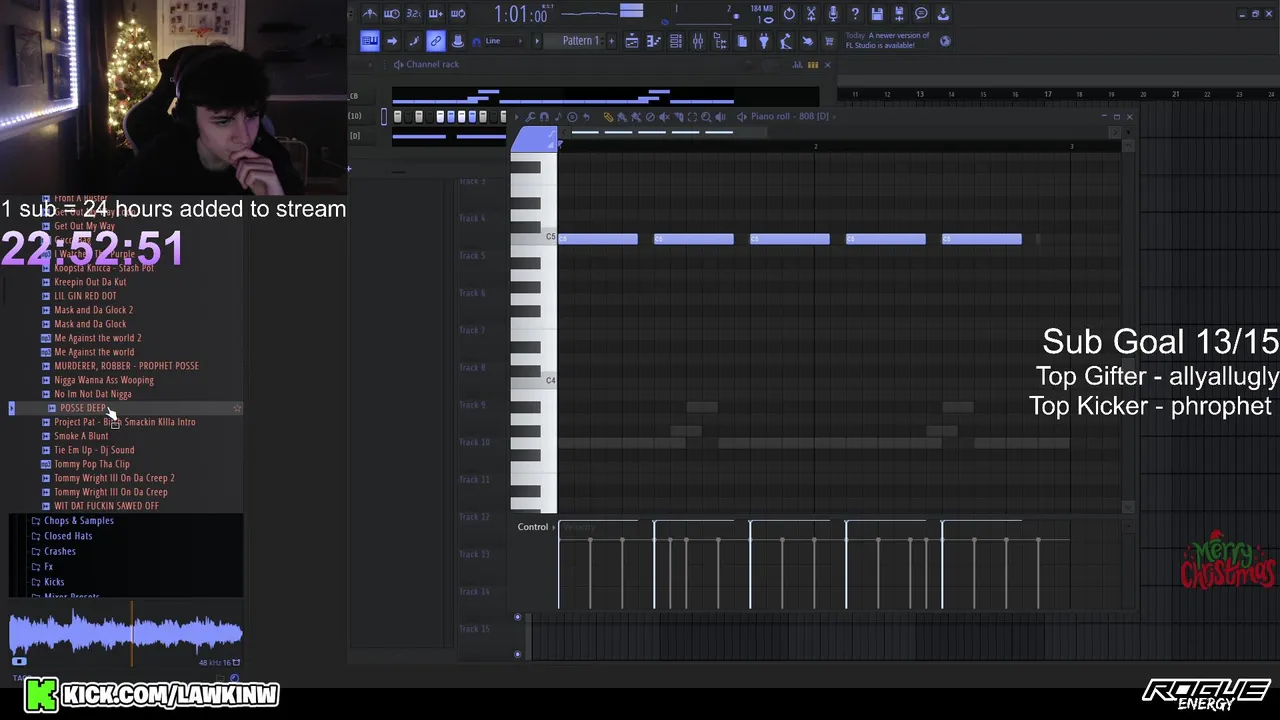Open the help question mark icon
This screenshot has width=1280, height=720.
coord(855,14)
